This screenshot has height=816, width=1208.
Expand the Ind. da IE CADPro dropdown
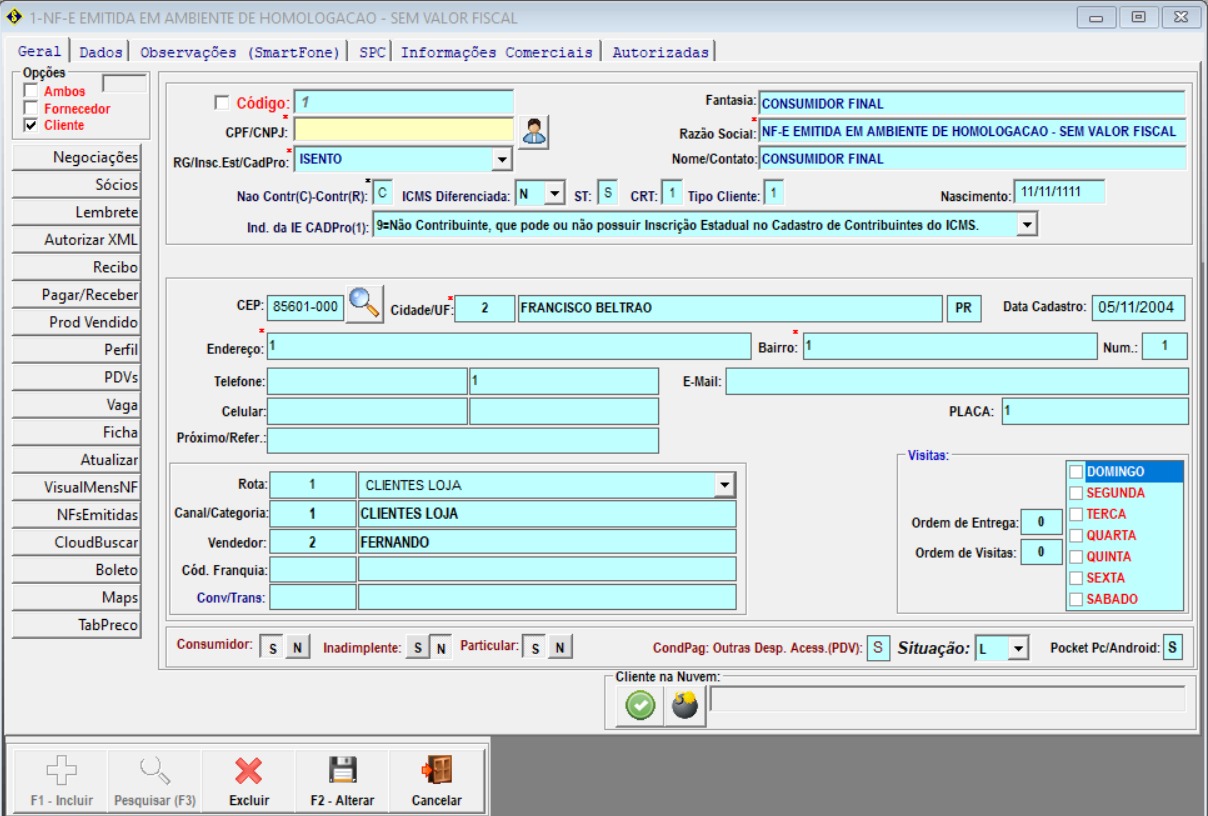1026,226
